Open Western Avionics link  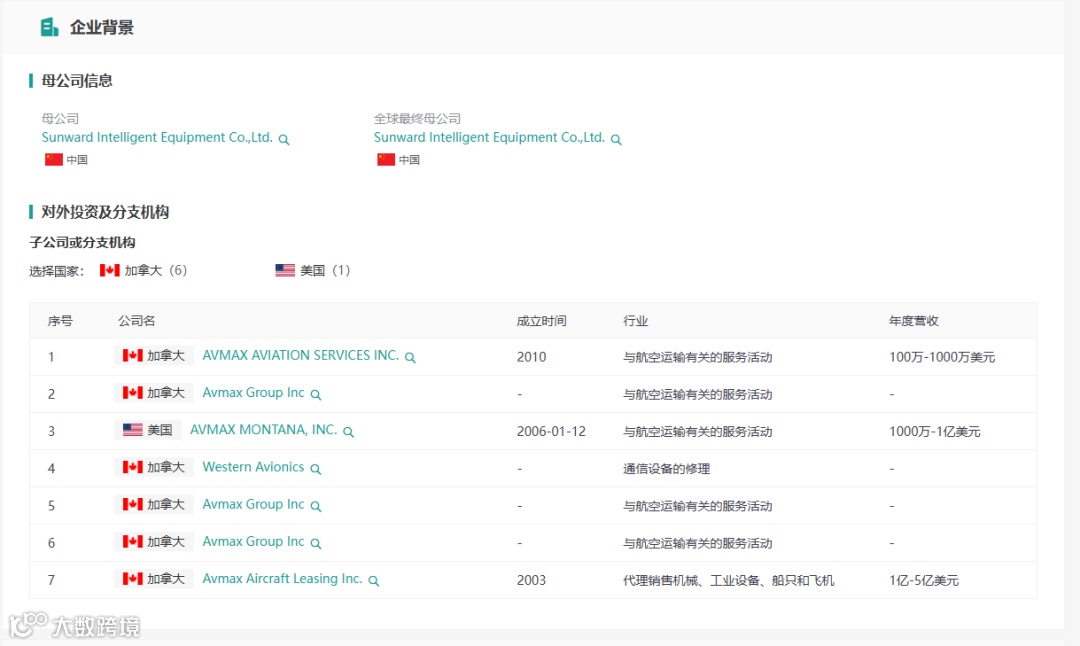pos(253,467)
